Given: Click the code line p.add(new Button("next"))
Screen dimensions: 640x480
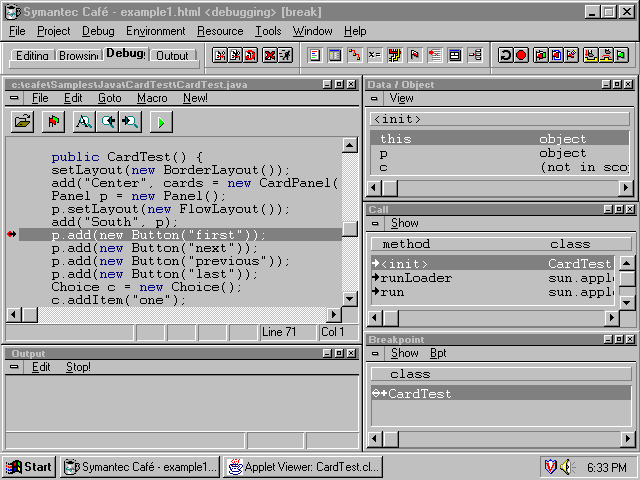Looking at the screenshot, I should coord(154,248).
